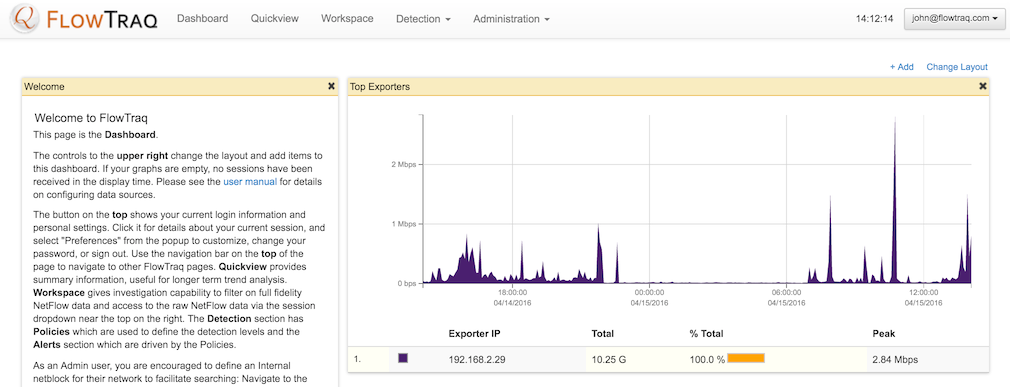Open the user manual link
This screenshot has width=1010, height=387.
pos(250,182)
